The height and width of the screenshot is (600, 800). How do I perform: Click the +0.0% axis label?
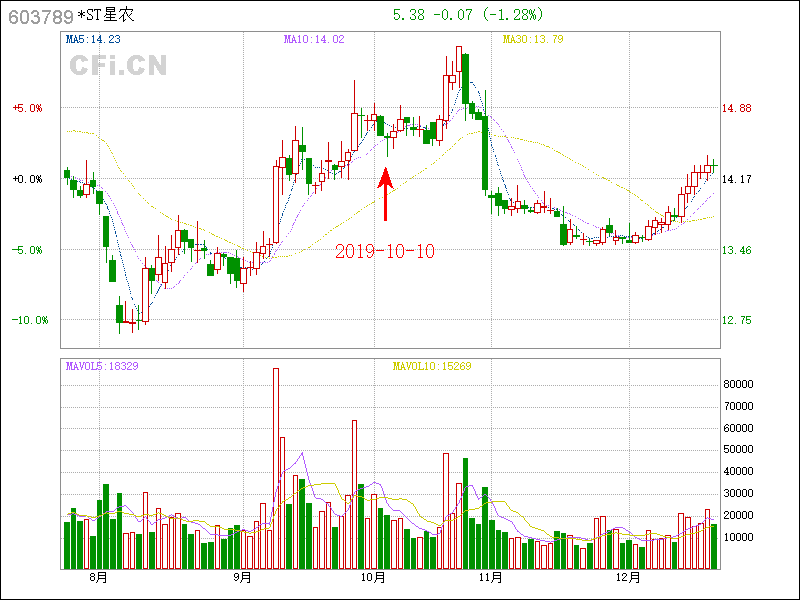(x=28, y=179)
